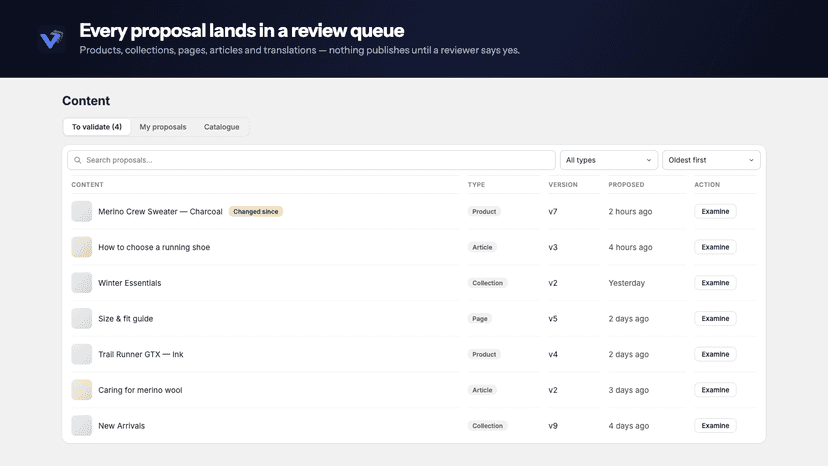Select the Trail Runner GTX — Ink title
This screenshot has width=828, height=466.
pyautogui.click(x=140, y=355)
